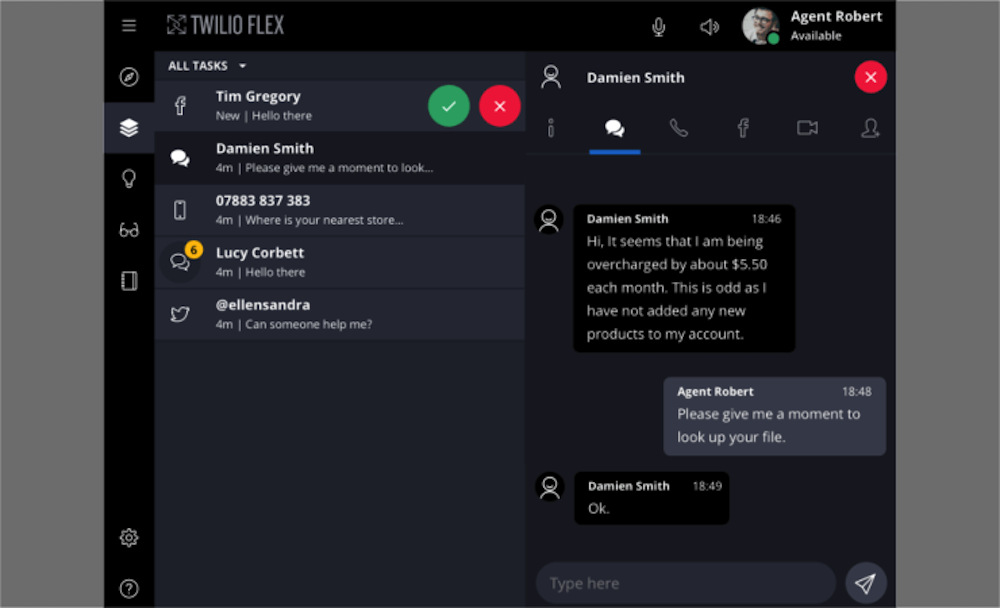The image size is (1000, 608).
Task: Open the lightbulb insights icon
Action: coord(129,179)
